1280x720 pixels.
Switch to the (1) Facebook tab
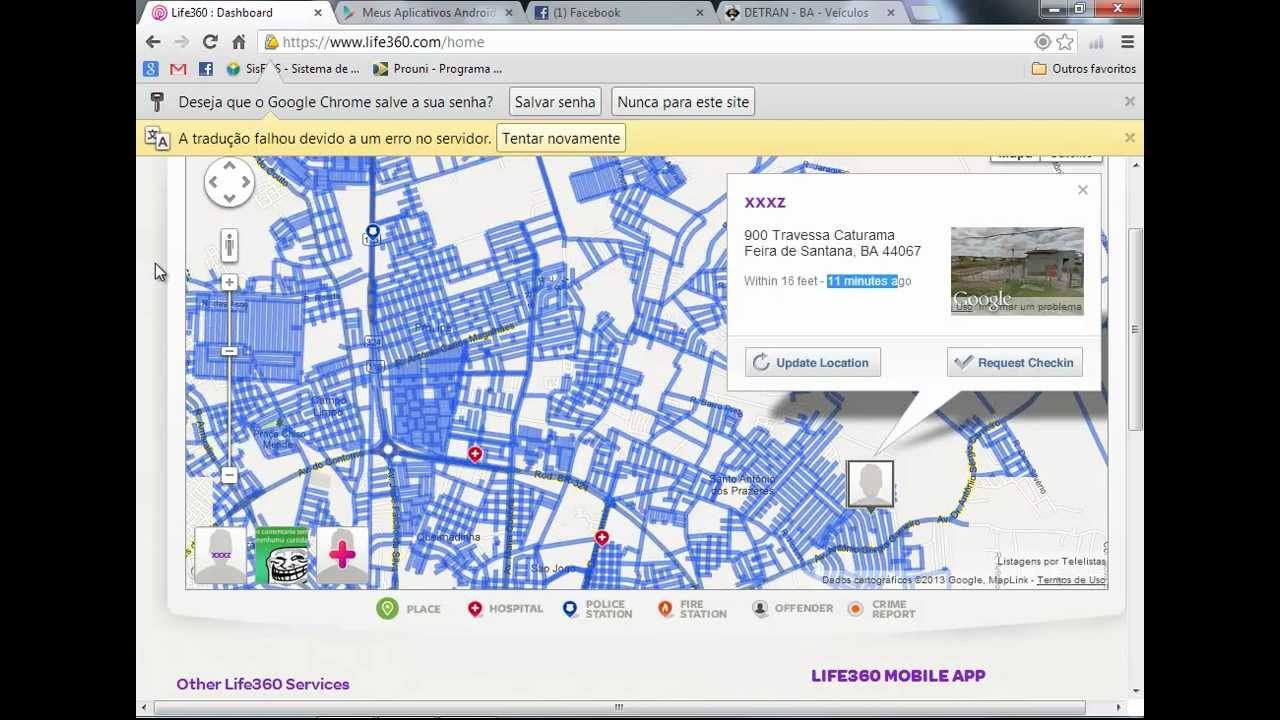point(620,13)
